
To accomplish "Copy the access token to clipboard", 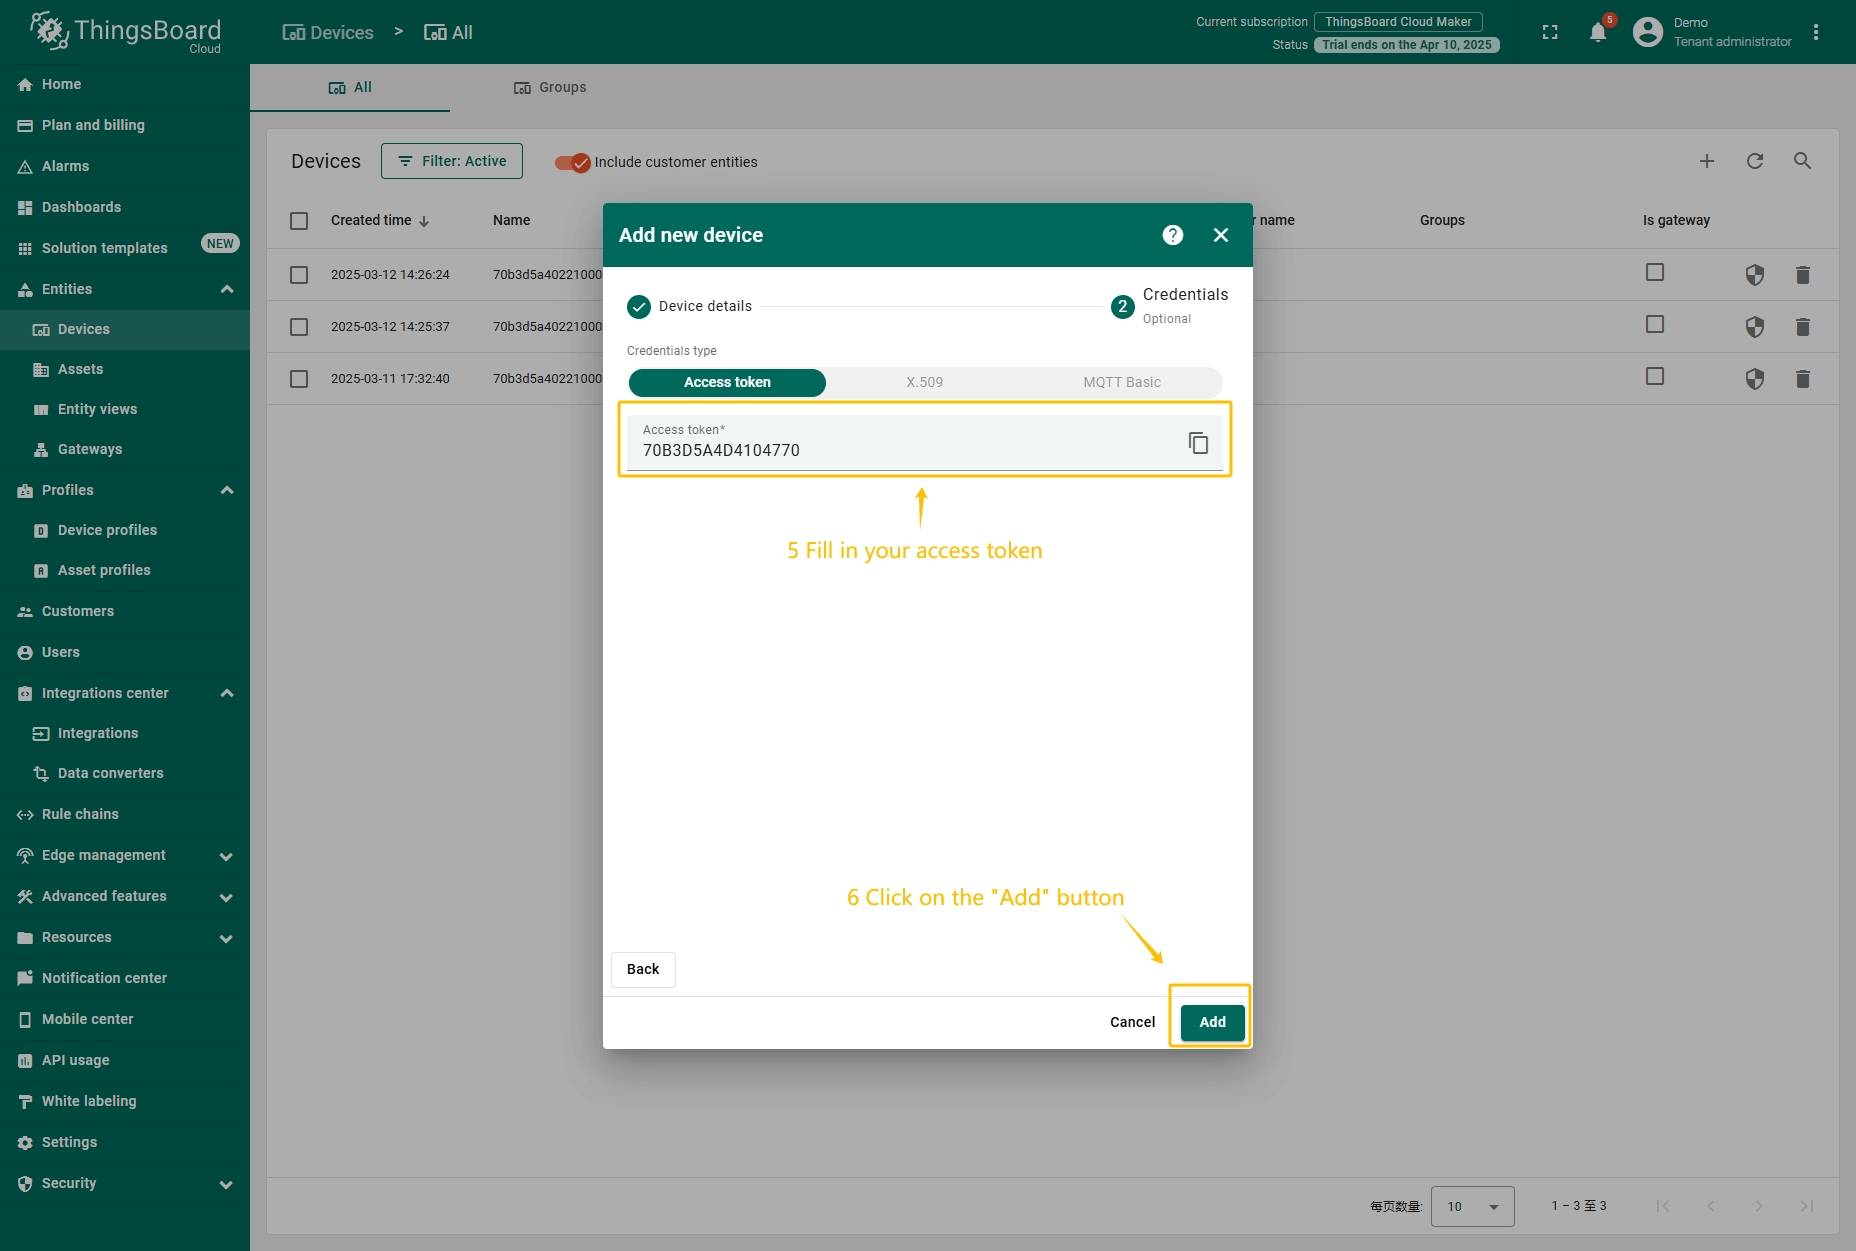I will pyautogui.click(x=1198, y=442).
